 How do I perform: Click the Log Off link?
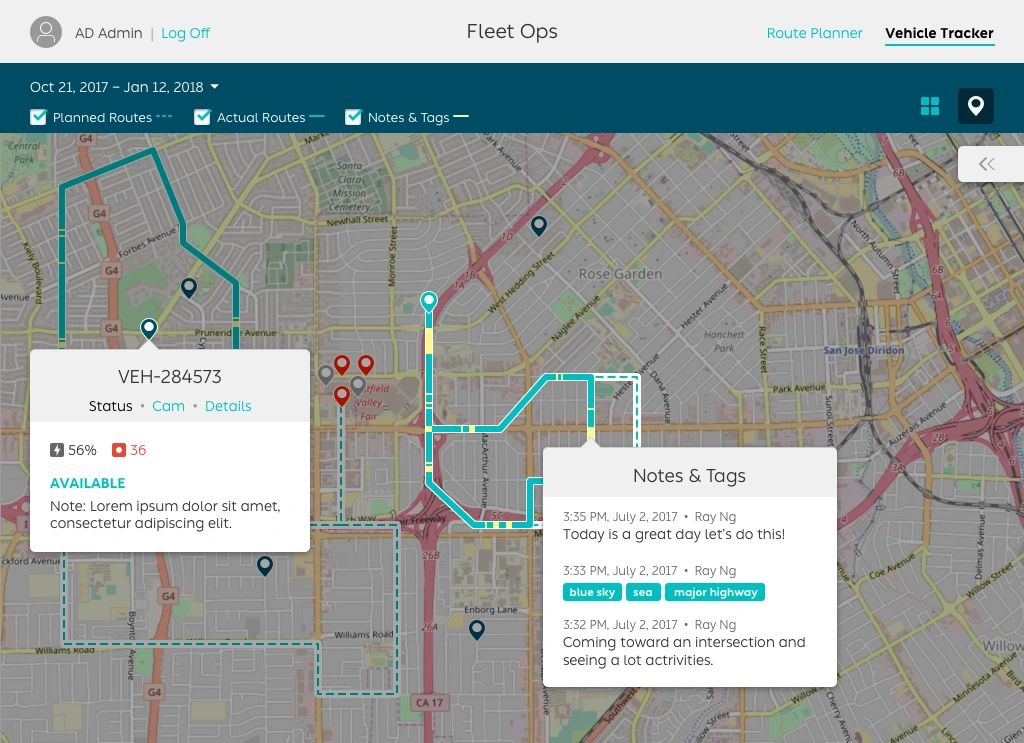coord(185,33)
